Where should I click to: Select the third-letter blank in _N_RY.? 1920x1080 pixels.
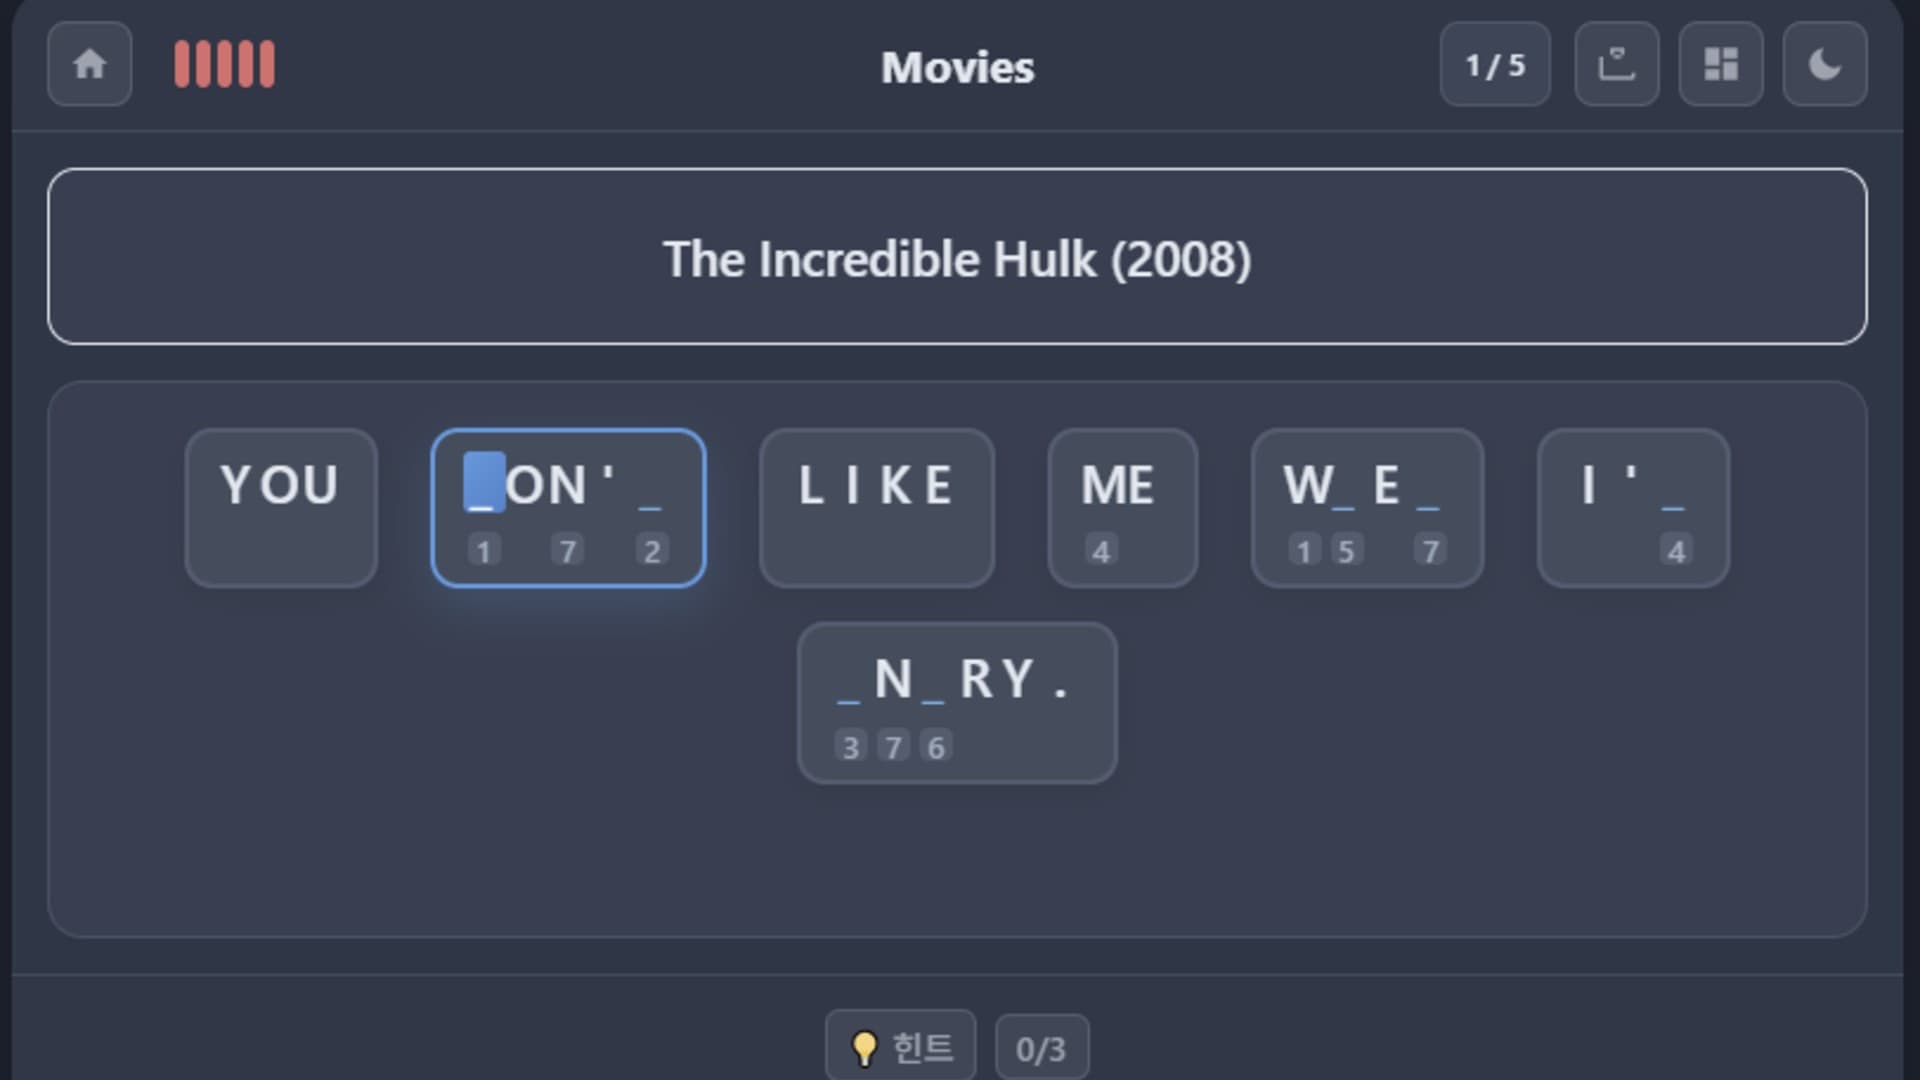[x=933, y=684]
